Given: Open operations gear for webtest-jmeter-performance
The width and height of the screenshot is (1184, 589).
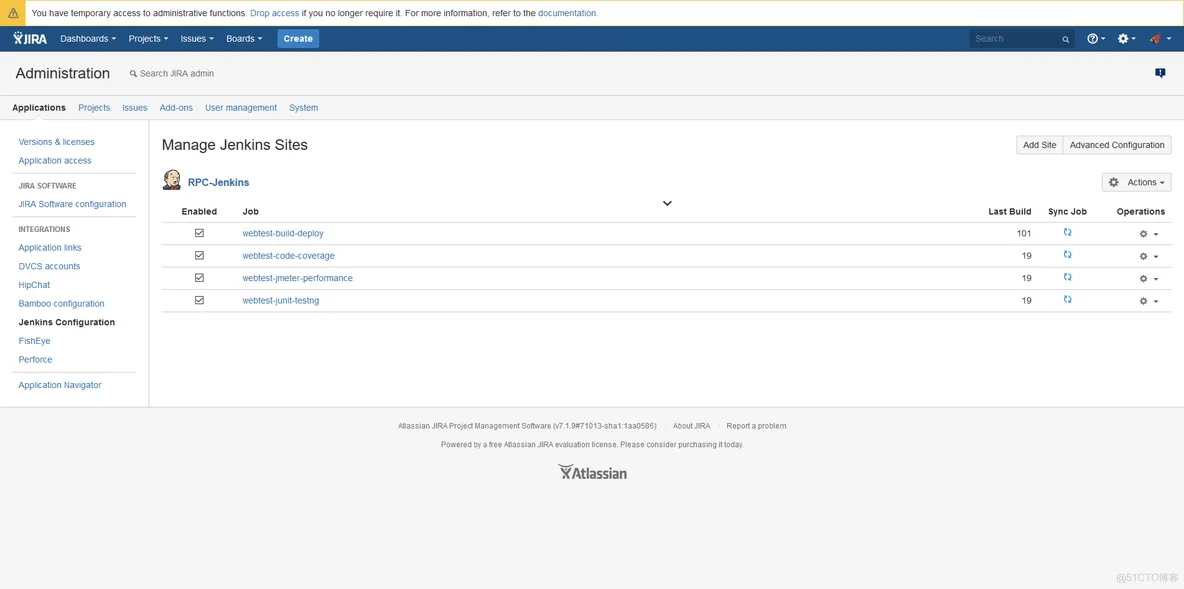Looking at the screenshot, I should click(x=1149, y=279).
